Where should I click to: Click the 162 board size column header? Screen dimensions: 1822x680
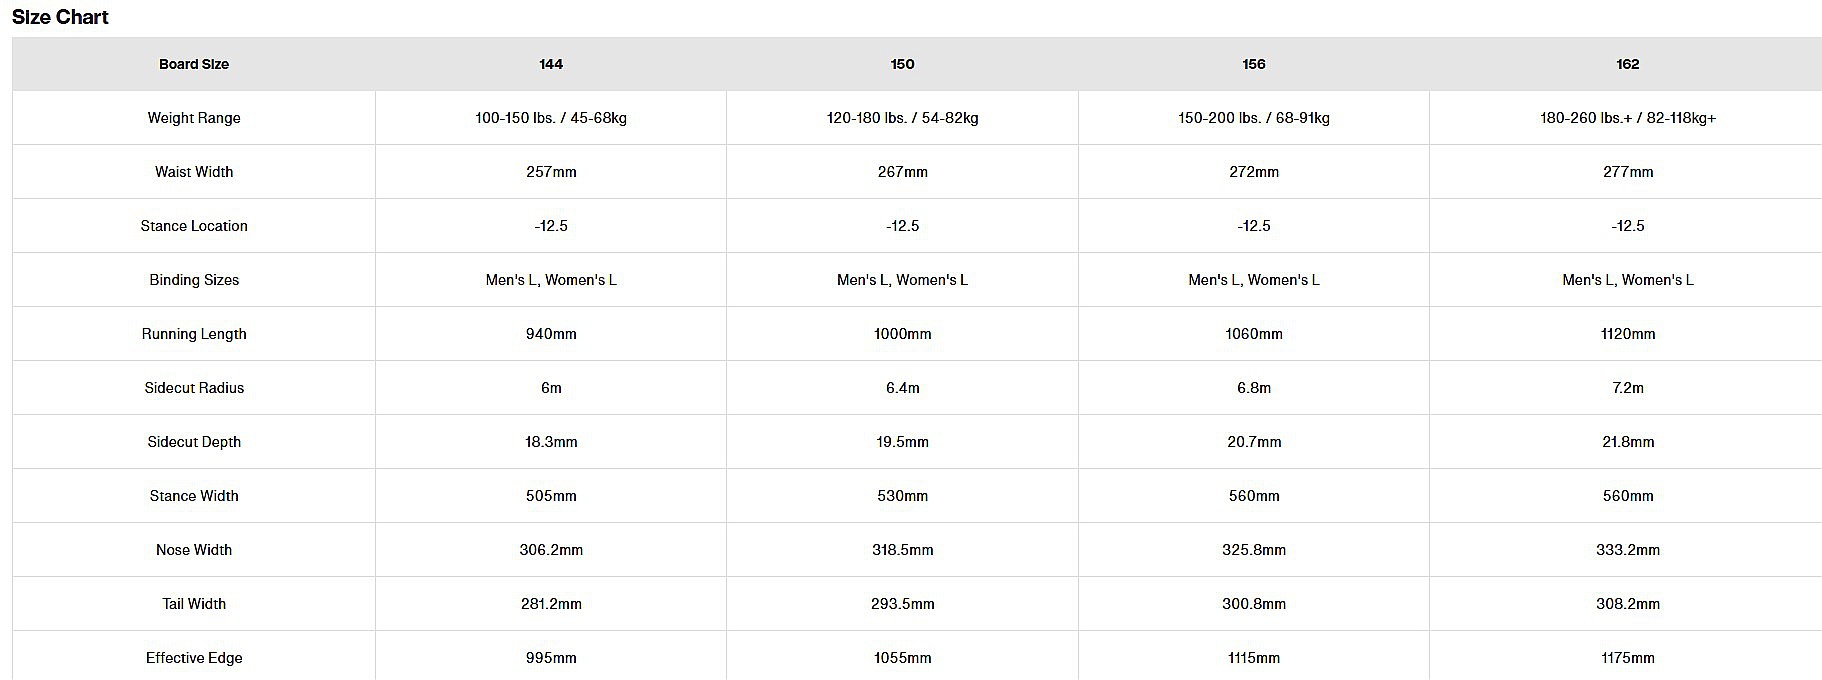click(1627, 64)
